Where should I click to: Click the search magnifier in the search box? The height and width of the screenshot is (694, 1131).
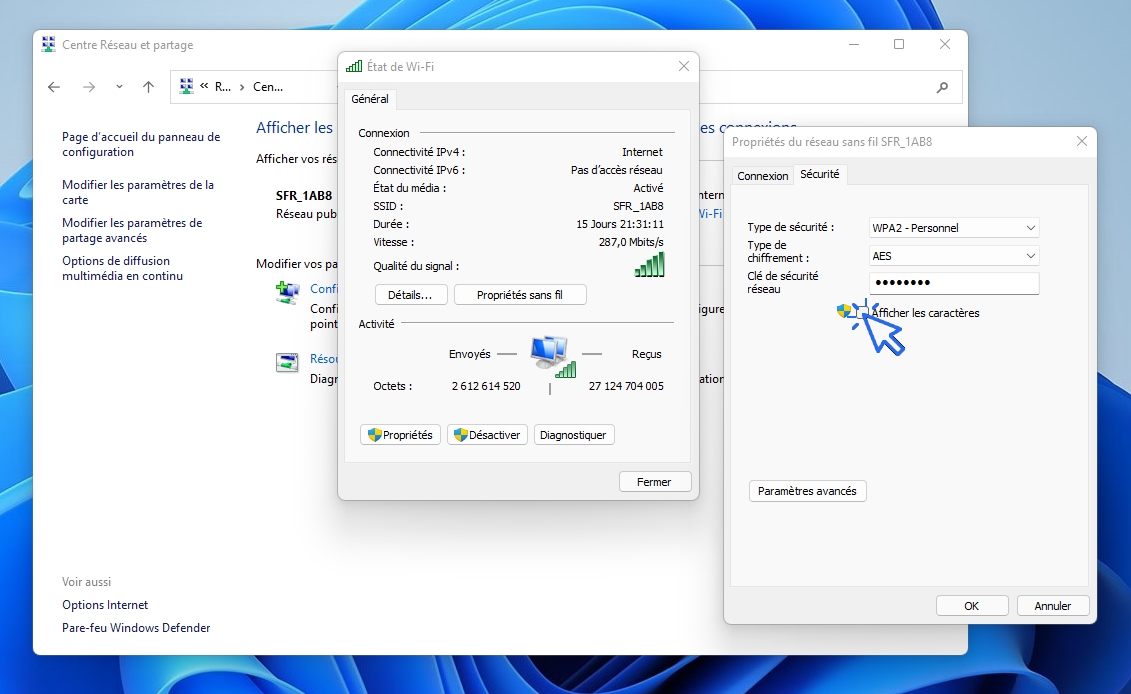(x=941, y=87)
